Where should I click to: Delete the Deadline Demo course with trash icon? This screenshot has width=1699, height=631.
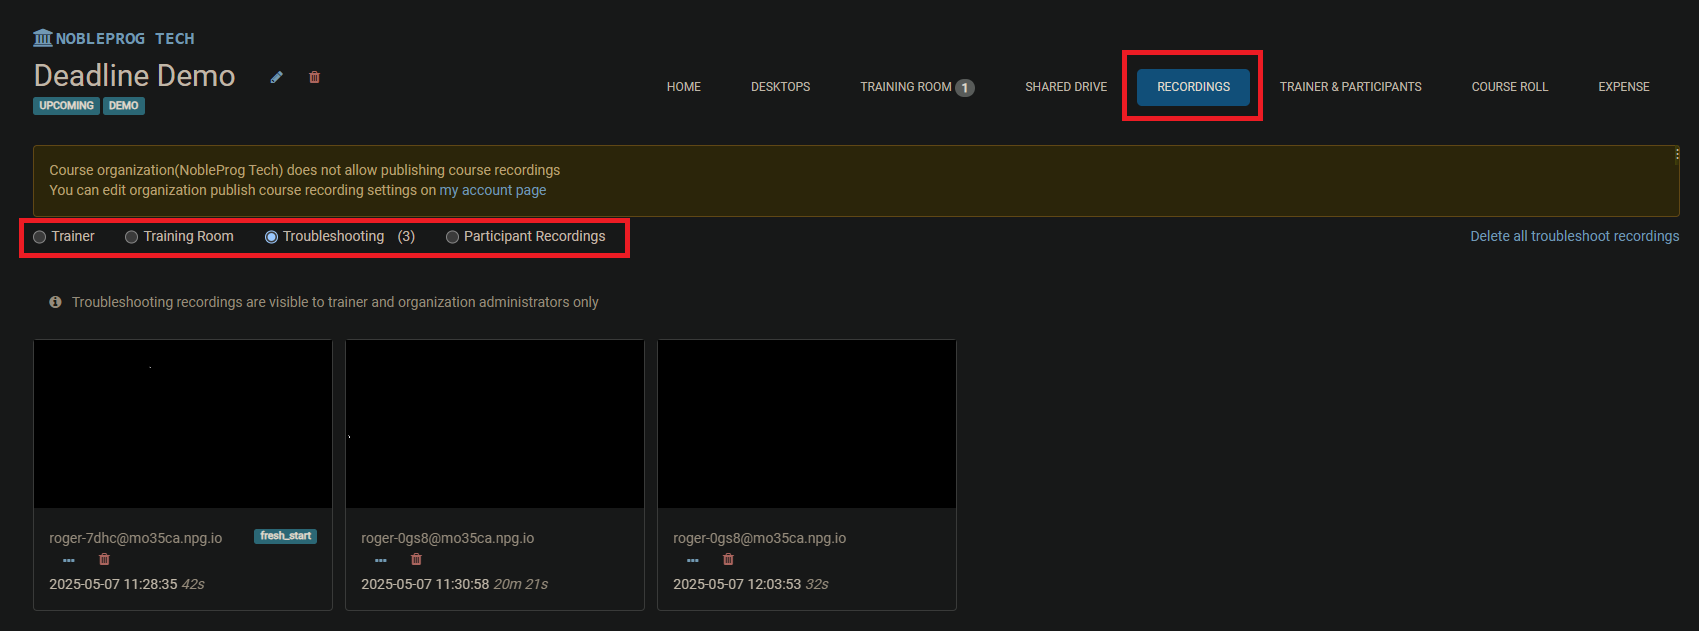pyautogui.click(x=314, y=77)
